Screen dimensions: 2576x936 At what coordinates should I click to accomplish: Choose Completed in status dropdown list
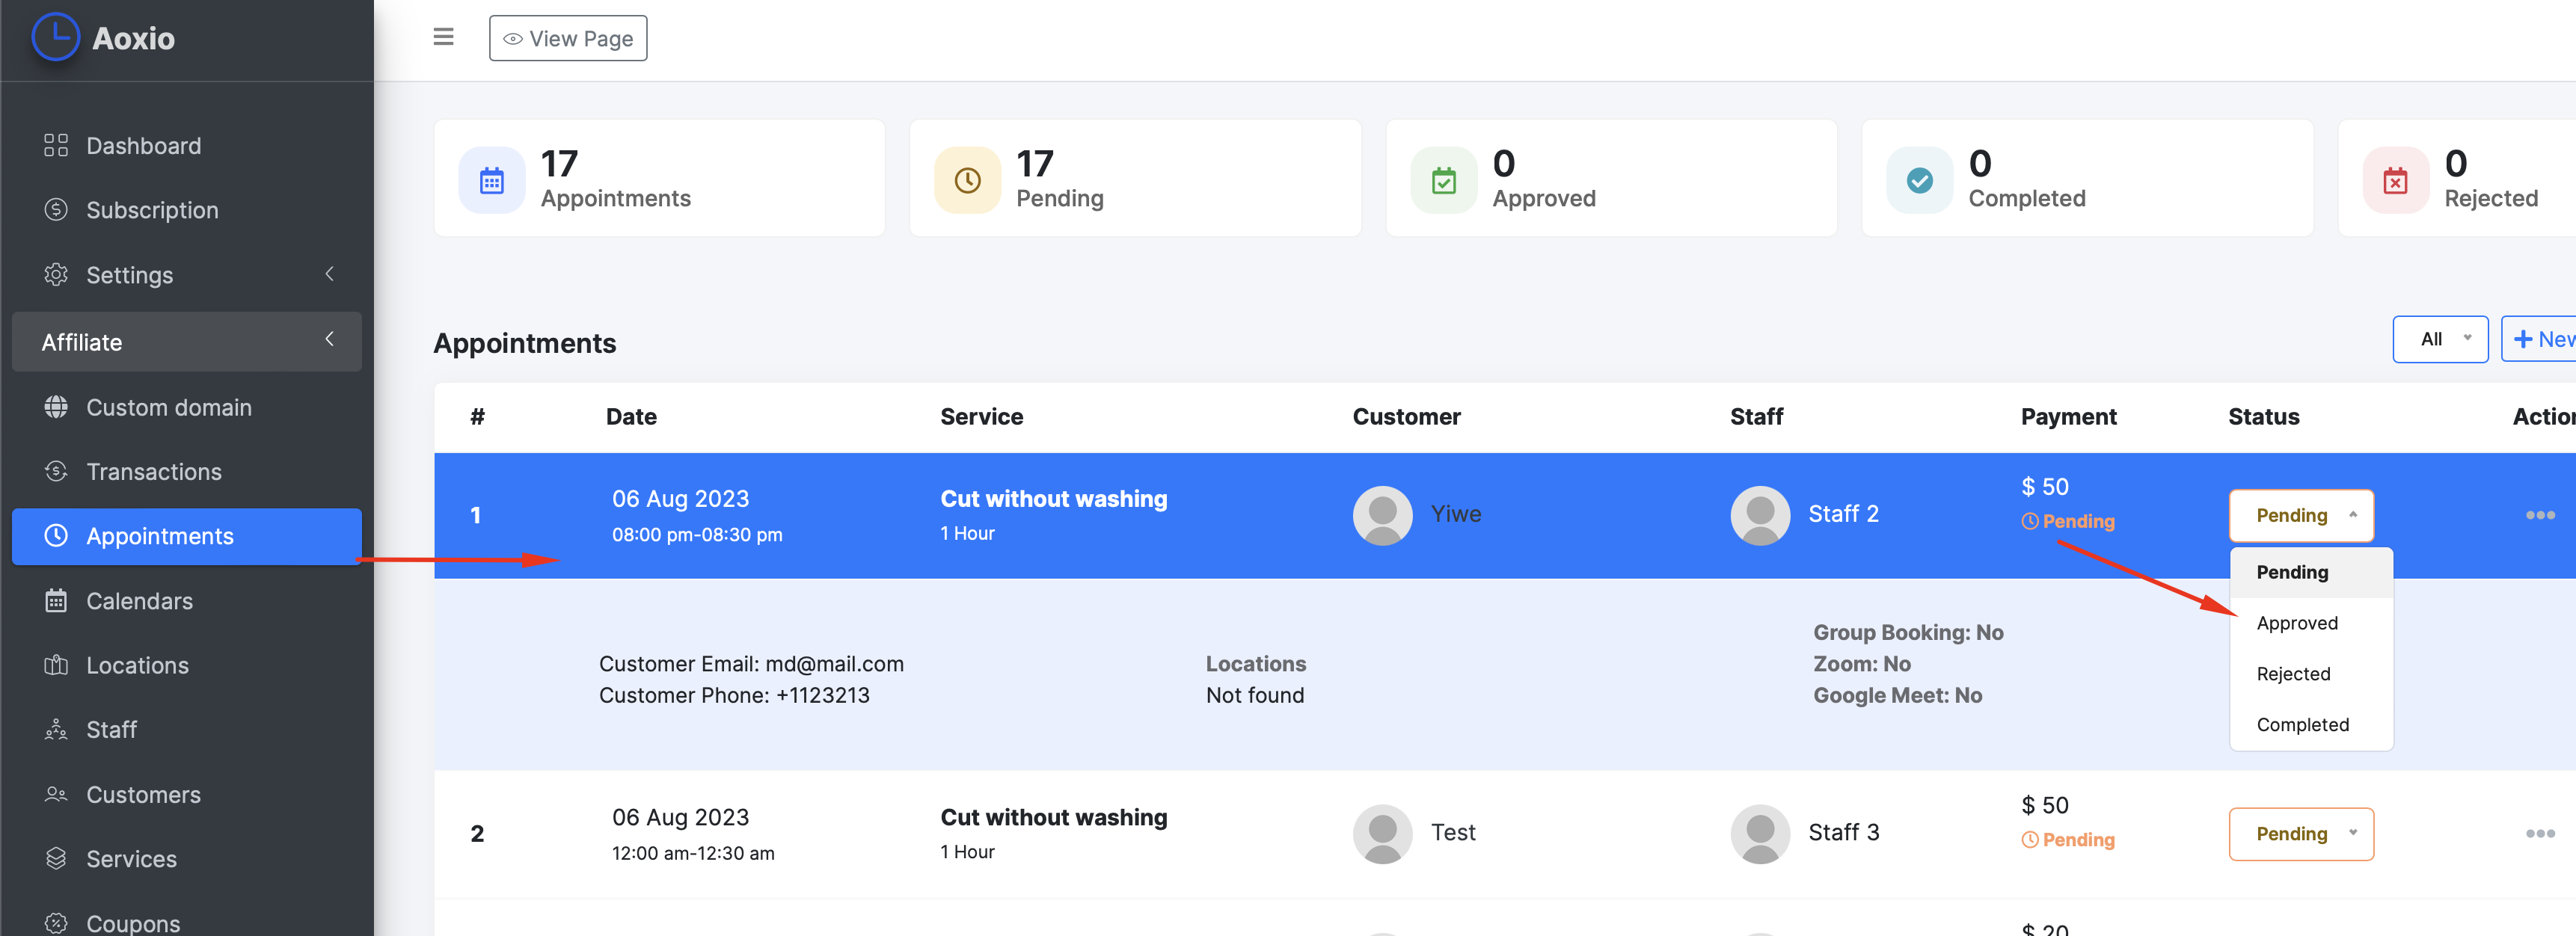(2311, 725)
